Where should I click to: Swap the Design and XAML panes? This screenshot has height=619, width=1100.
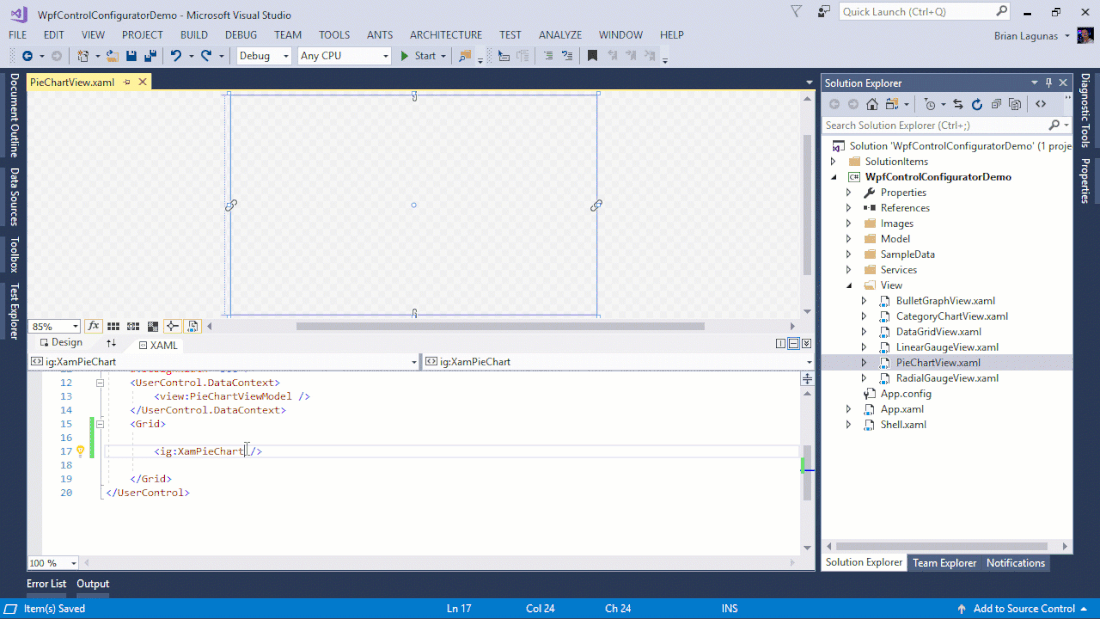(x=111, y=343)
